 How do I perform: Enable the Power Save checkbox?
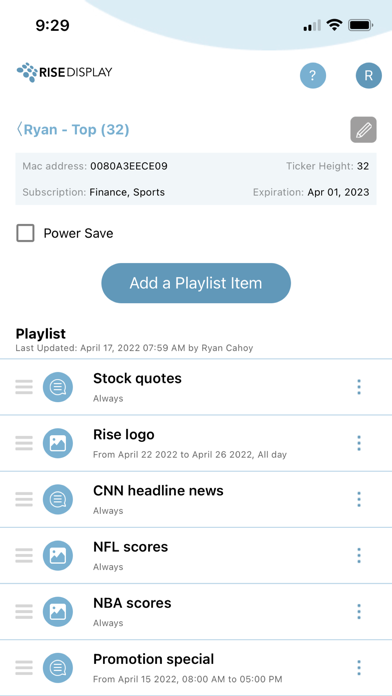25,233
